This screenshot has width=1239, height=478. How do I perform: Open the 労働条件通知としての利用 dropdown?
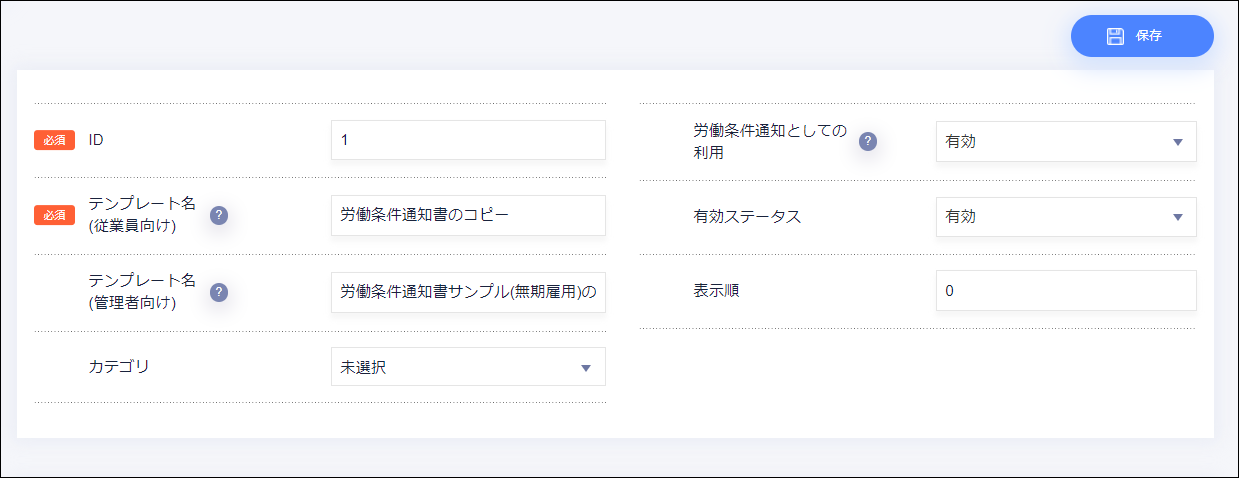[x=1066, y=142]
